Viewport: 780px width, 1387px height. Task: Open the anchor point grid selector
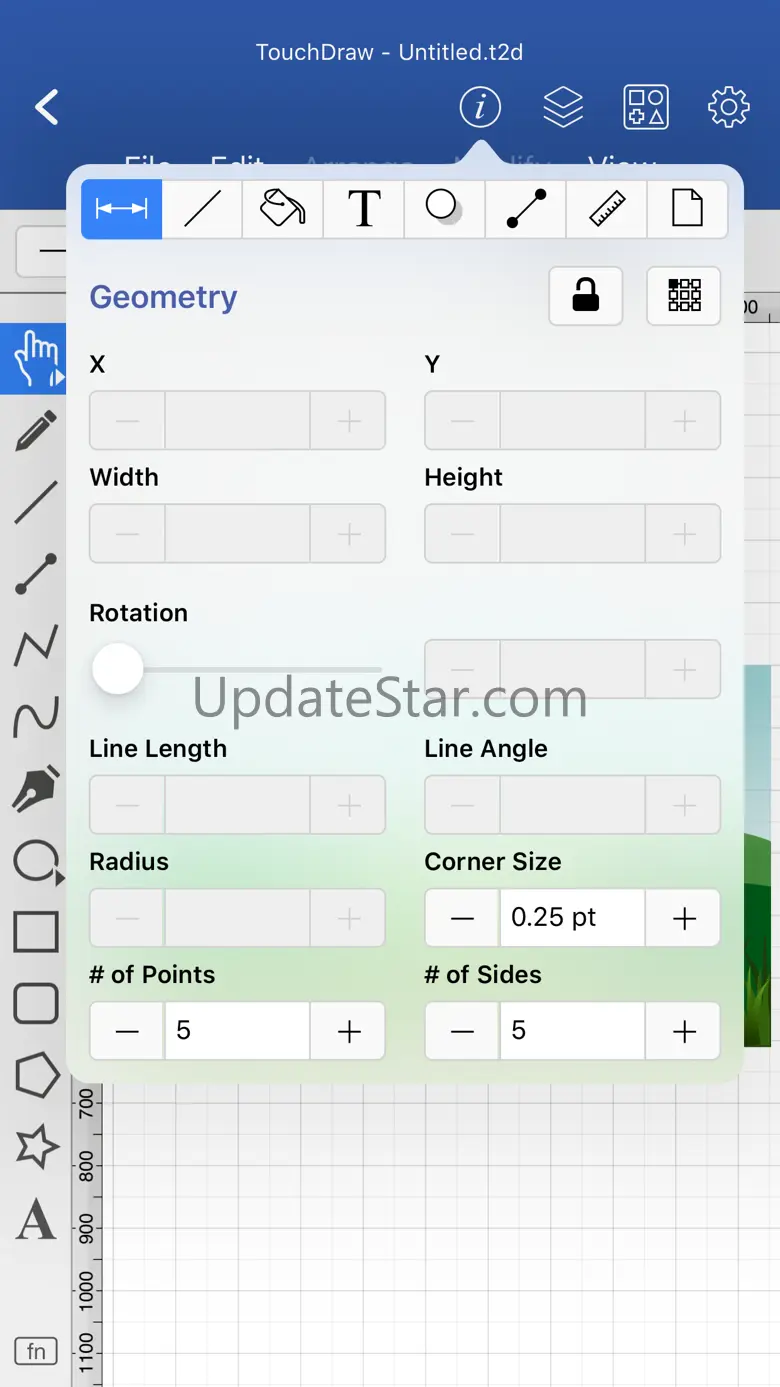click(684, 296)
